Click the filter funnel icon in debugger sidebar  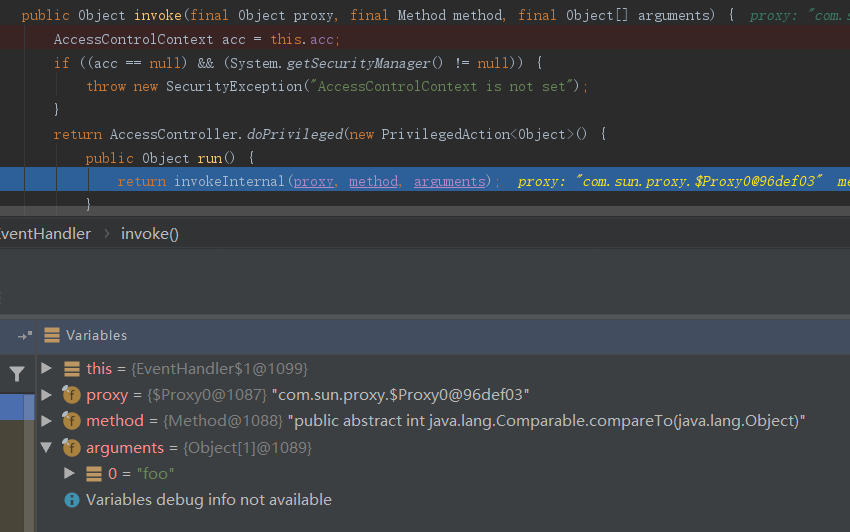tap(17, 374)
